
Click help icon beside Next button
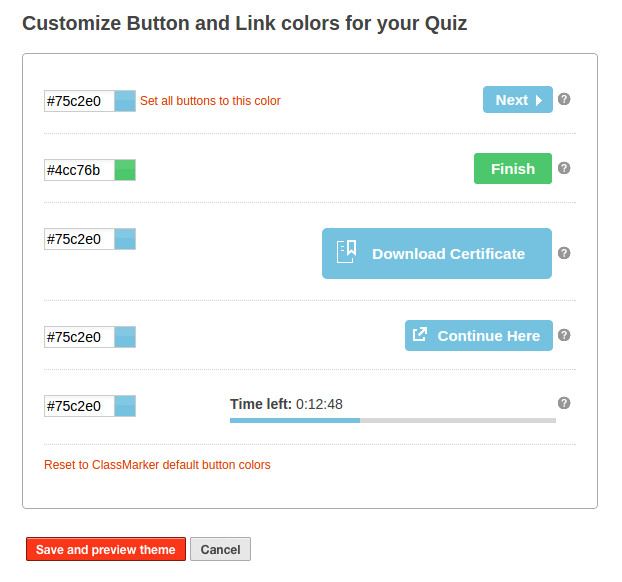point(564,99)
